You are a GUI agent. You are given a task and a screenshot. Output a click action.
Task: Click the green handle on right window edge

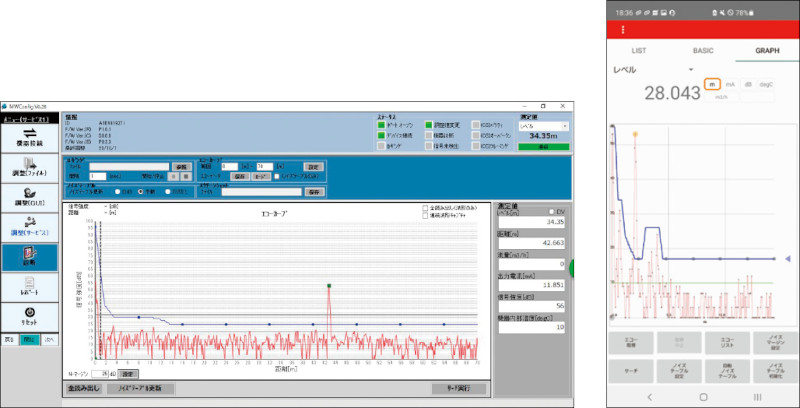click(x=574, y=266)
